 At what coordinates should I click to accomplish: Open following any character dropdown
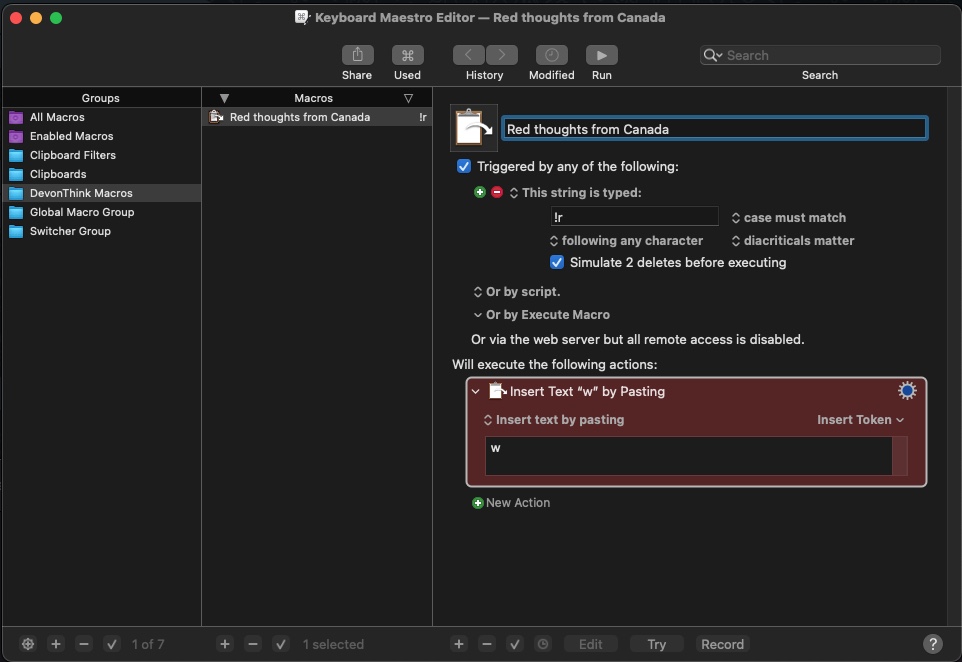[x=626, y=241]
